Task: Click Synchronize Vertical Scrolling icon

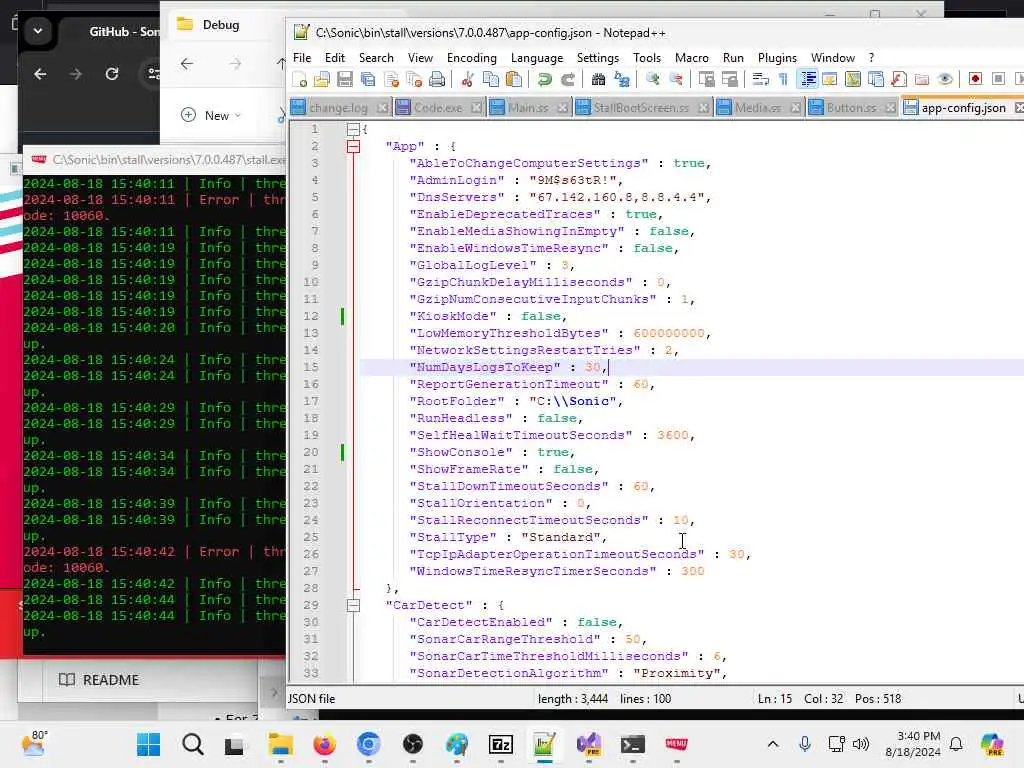Action: [707, 80]
